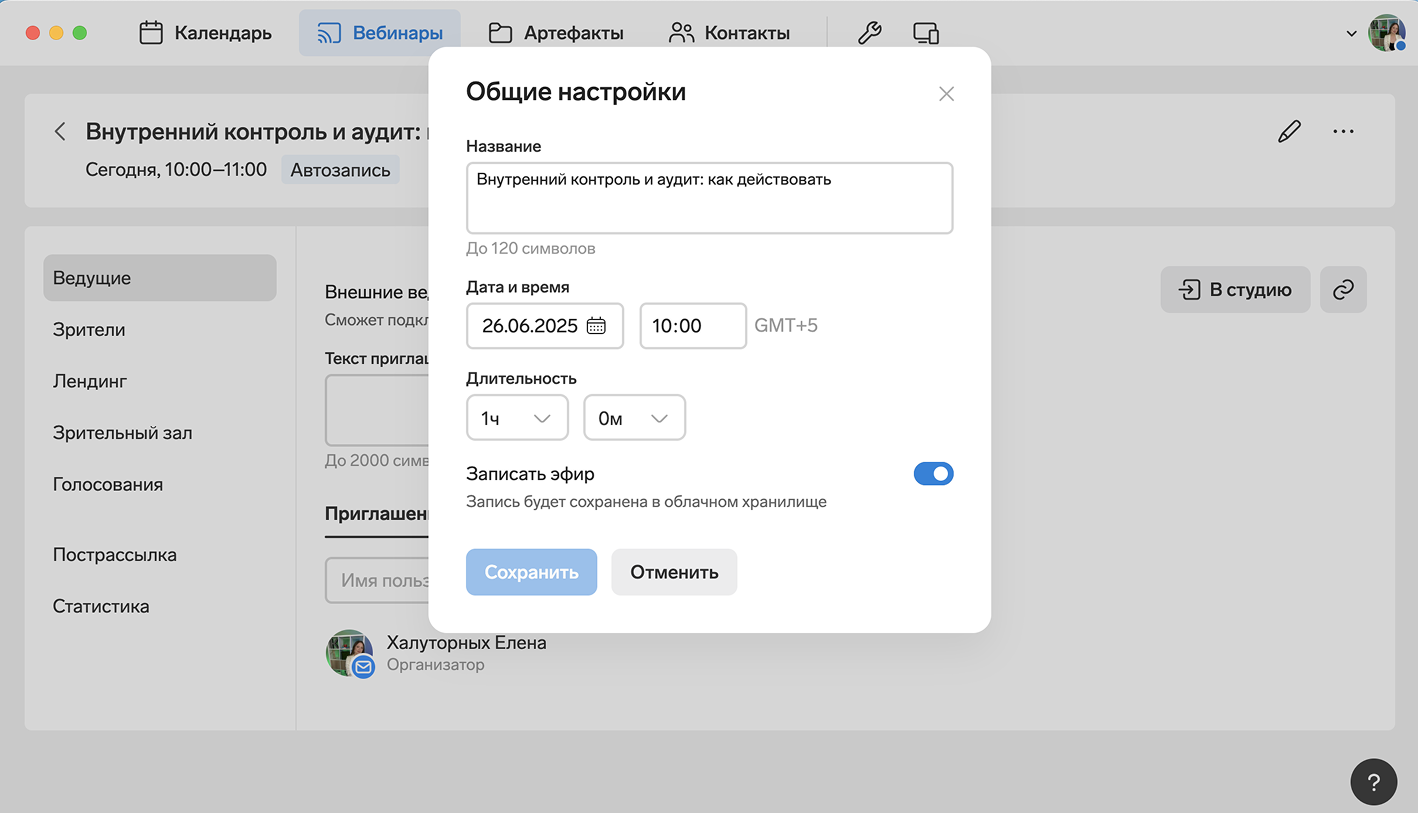This screenshot has width=1418, height=813.
Task: Expand the minutes duration dropdown
Action: [634, 418]
